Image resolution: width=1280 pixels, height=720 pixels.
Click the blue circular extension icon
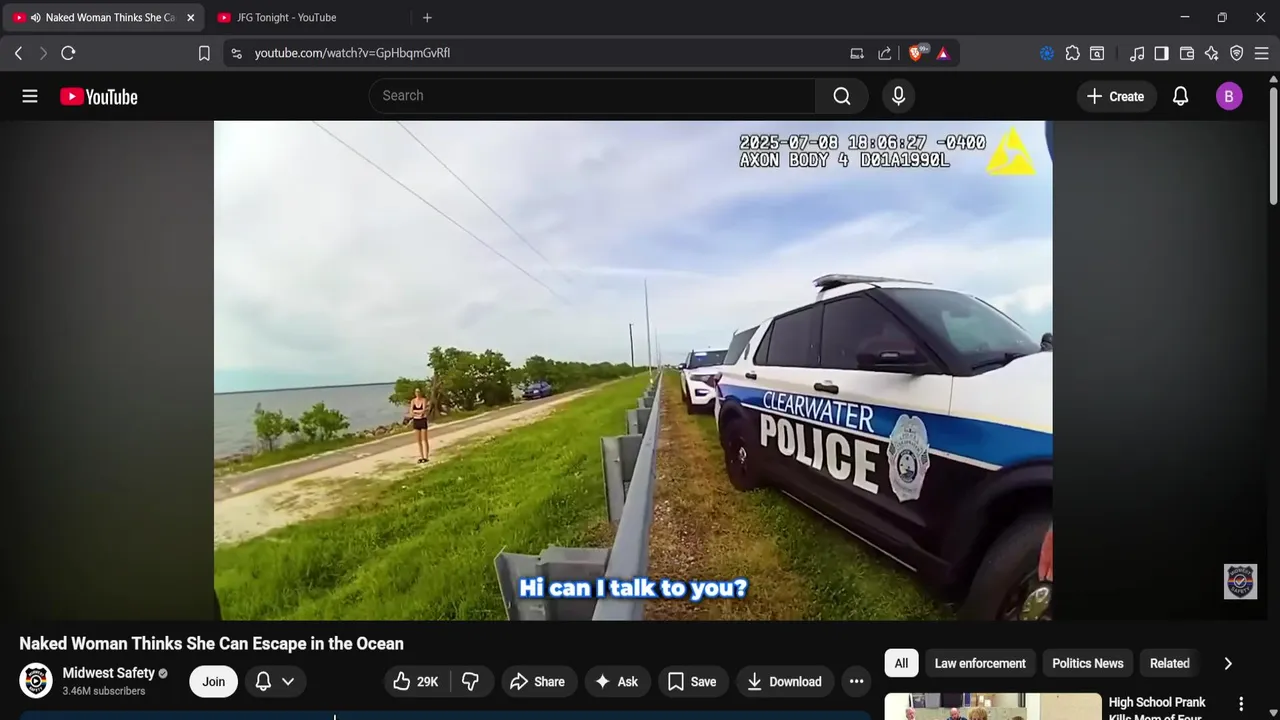pyautogui.click(x=1047, y=53)
